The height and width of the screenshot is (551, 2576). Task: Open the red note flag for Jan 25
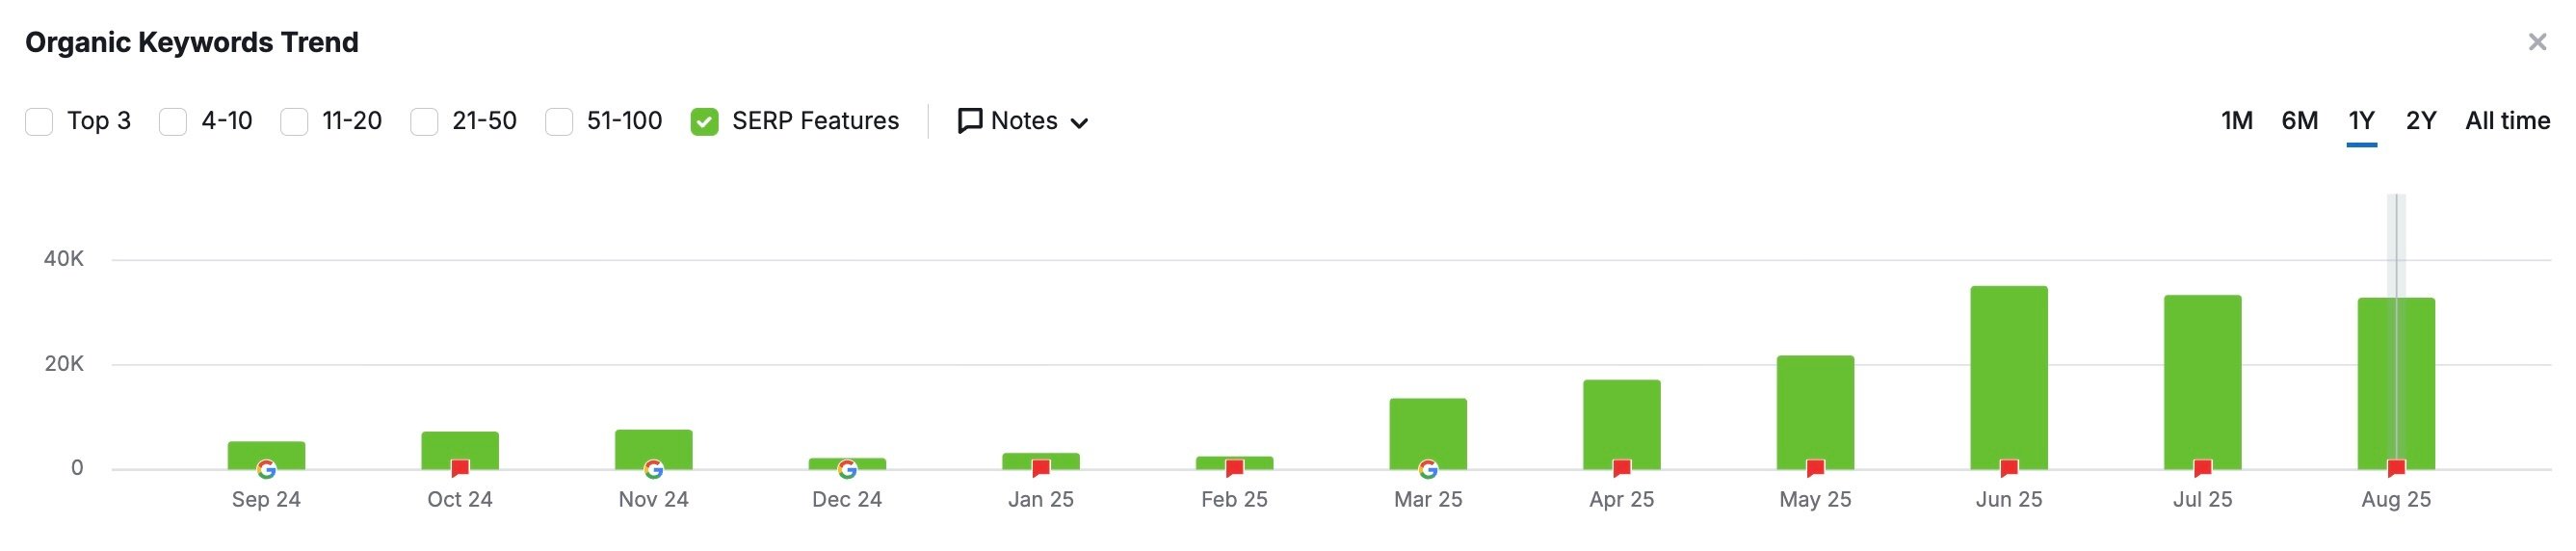coord(1041,468)
